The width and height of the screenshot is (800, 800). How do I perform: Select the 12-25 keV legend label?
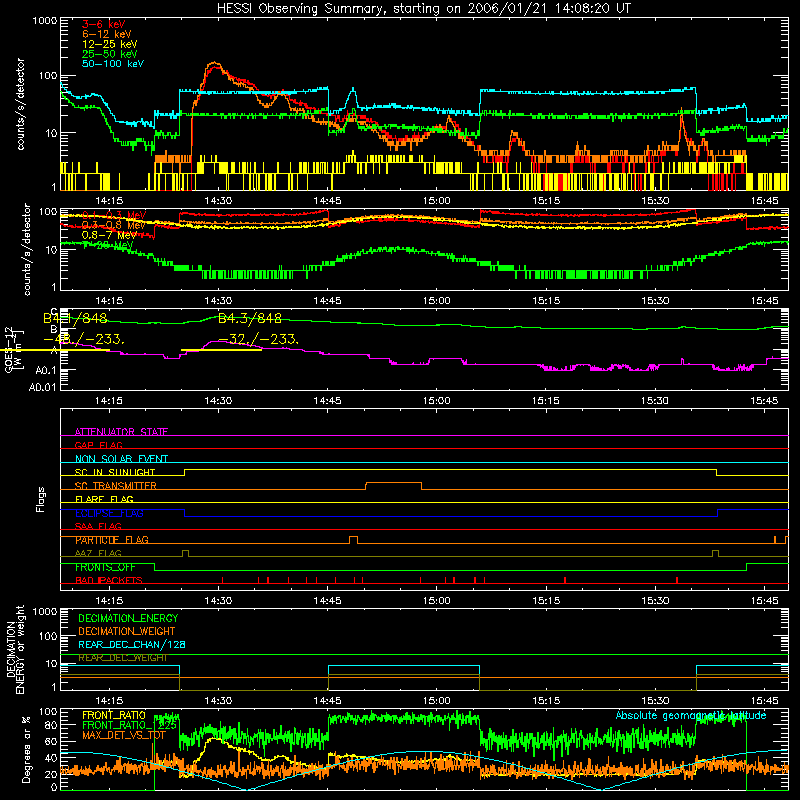pyautogui.click(x=110, y=44)
